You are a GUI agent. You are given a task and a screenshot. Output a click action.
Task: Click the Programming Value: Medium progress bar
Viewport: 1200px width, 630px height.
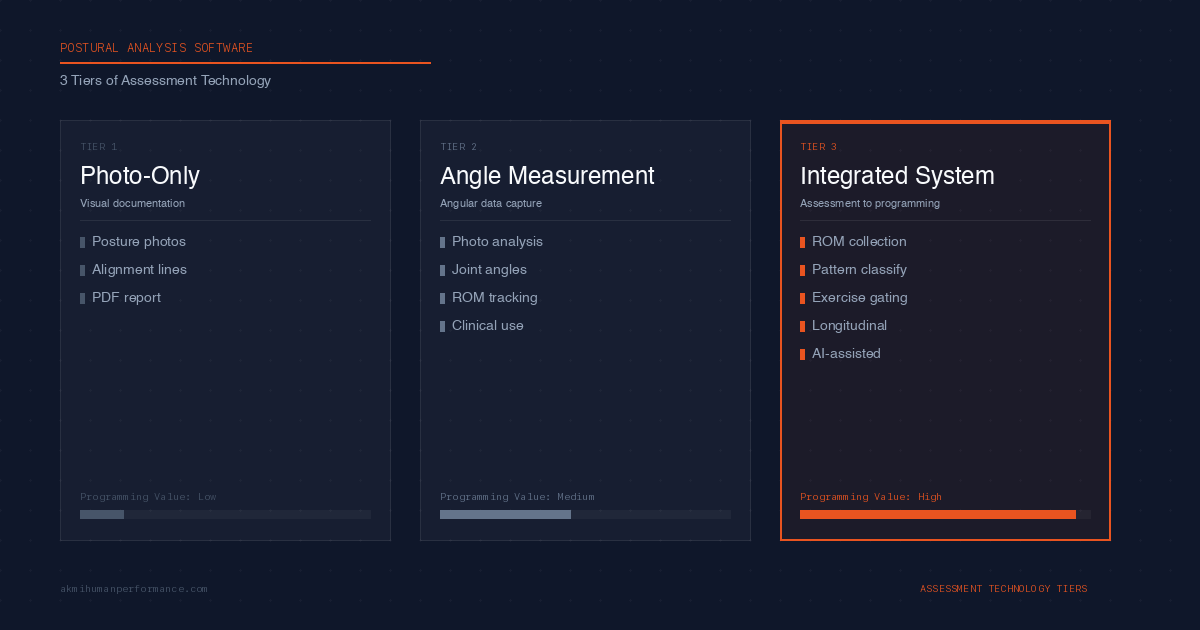click(585, 514)
